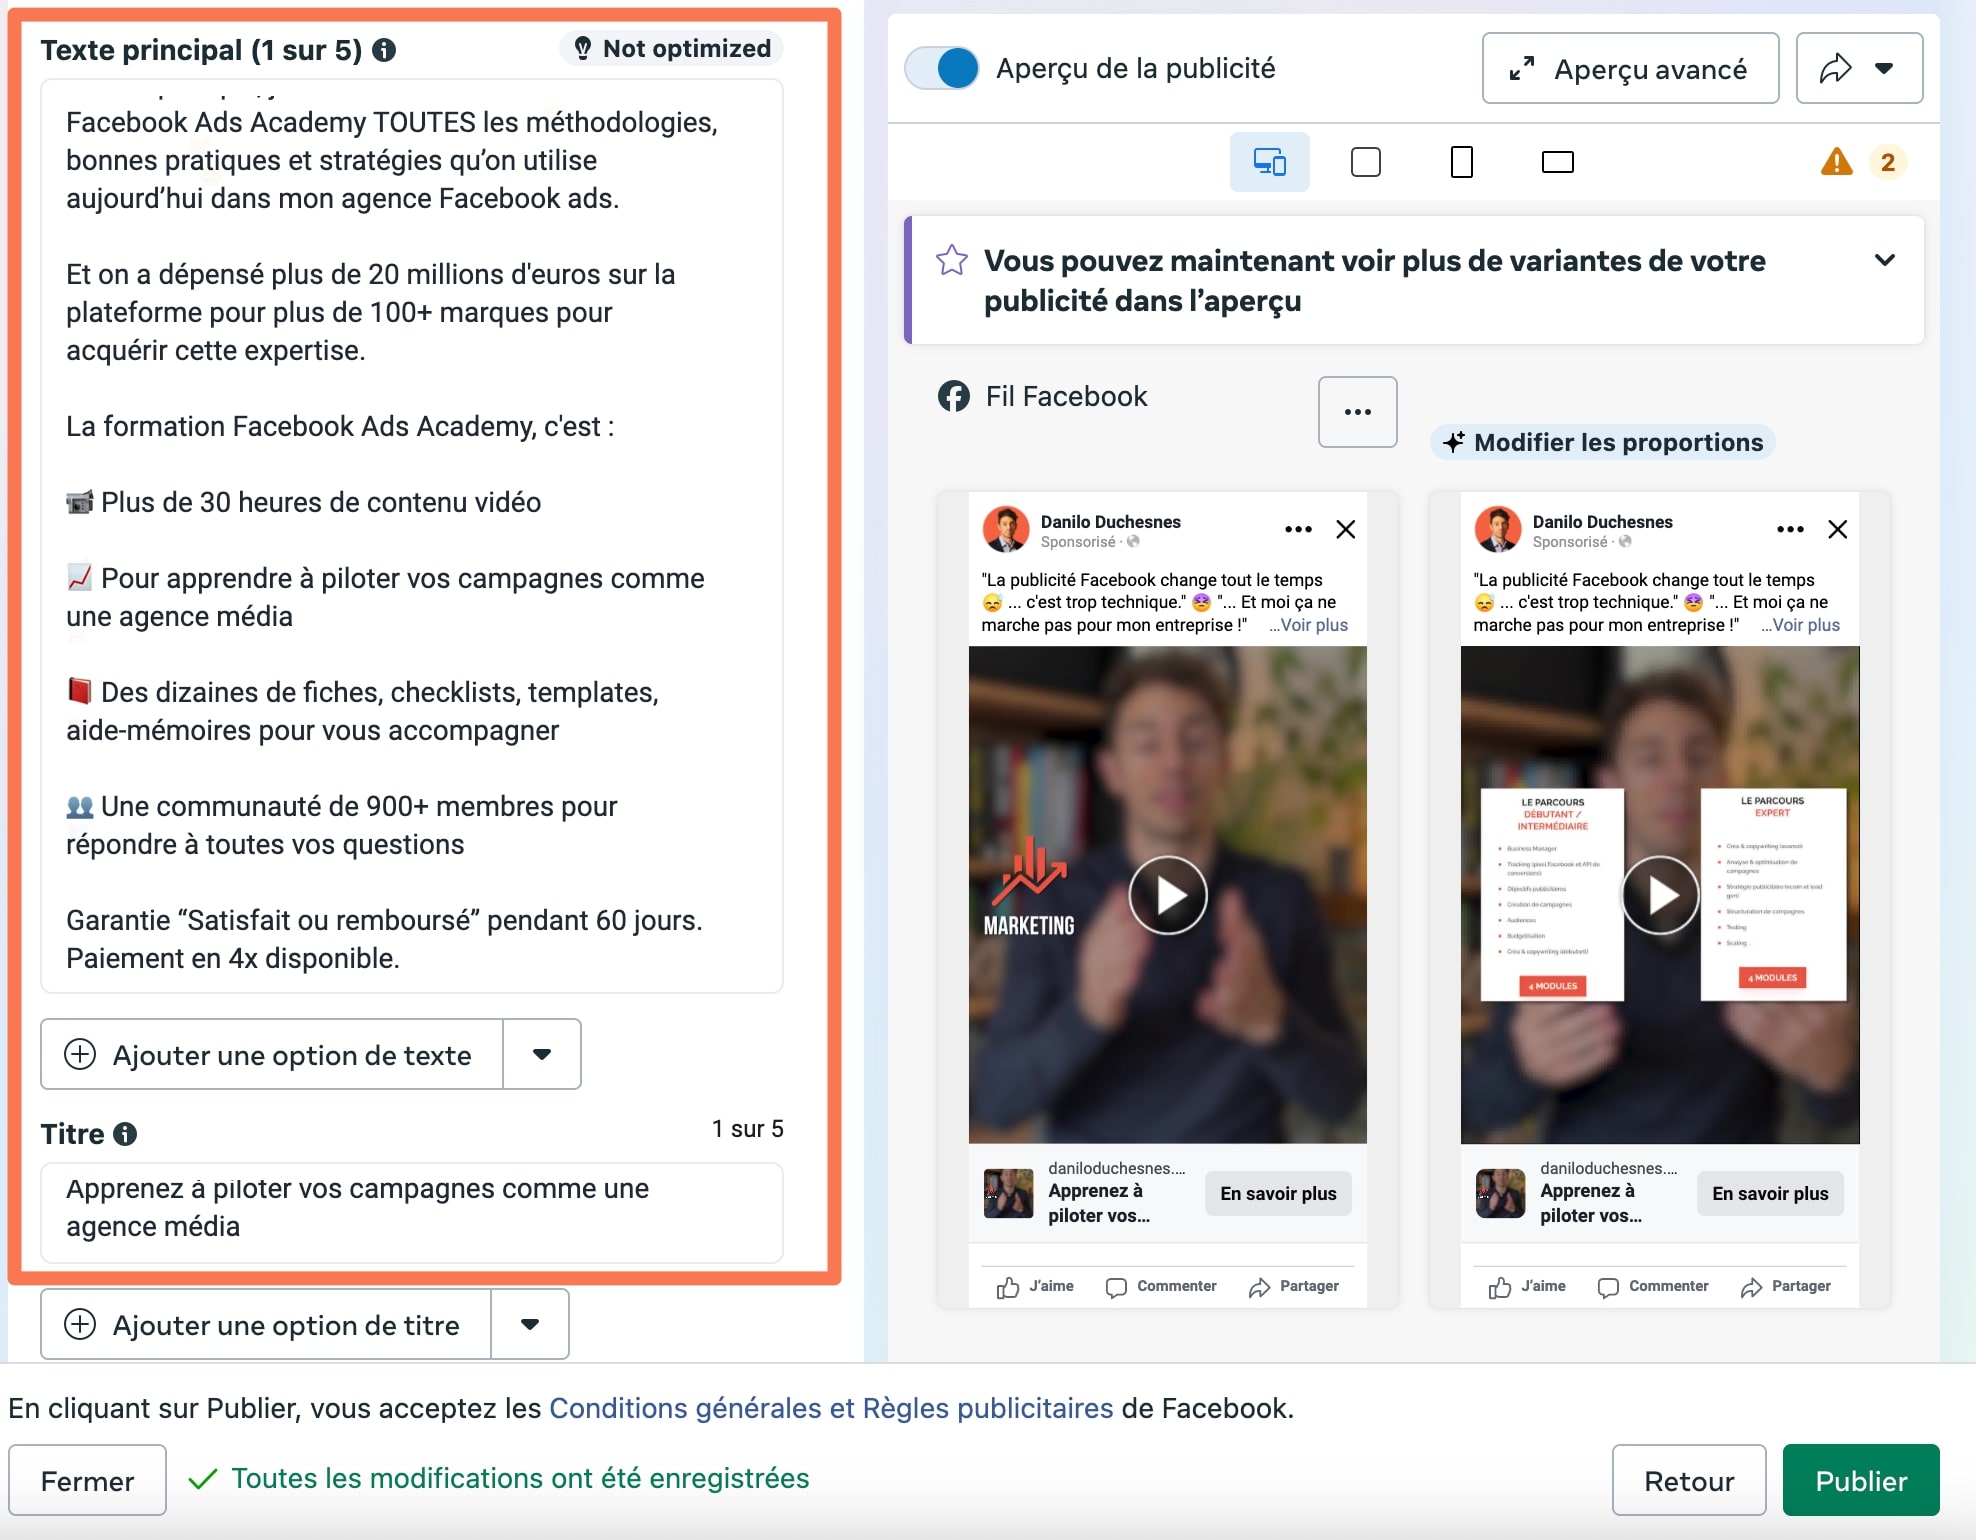
Task: Click Voir plus in second ad preview
Action: click(x=1805, y=625)
